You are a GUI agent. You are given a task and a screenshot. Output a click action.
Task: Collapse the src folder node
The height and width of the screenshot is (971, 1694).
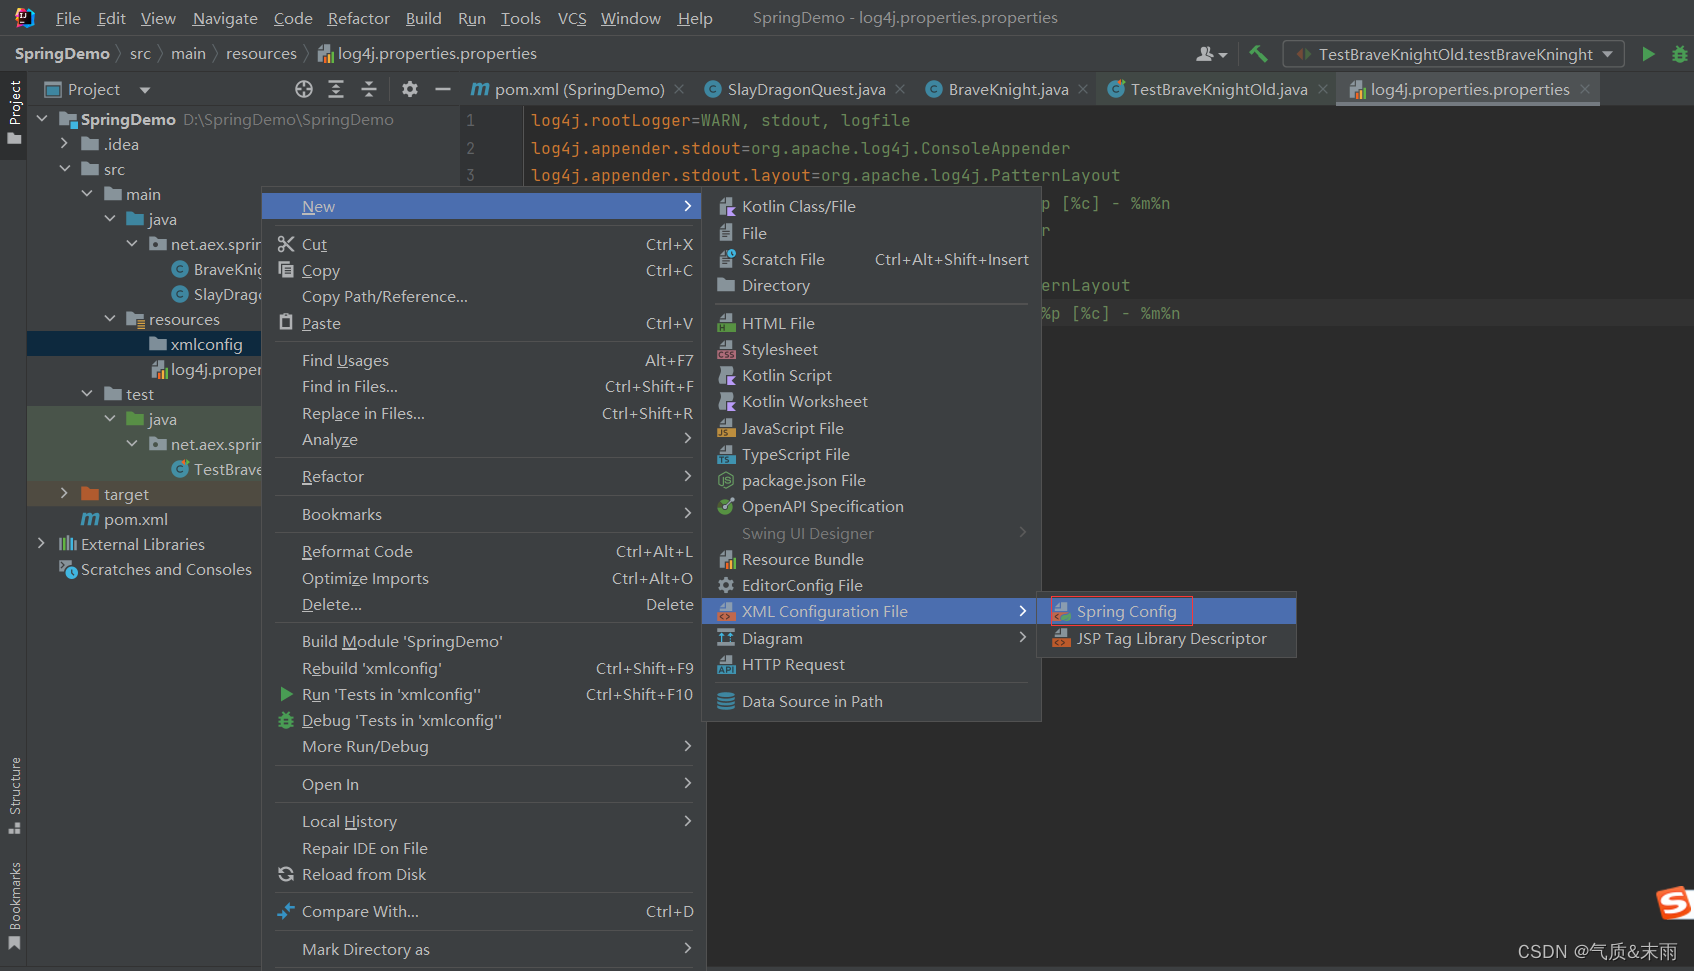tap(64, 169)
